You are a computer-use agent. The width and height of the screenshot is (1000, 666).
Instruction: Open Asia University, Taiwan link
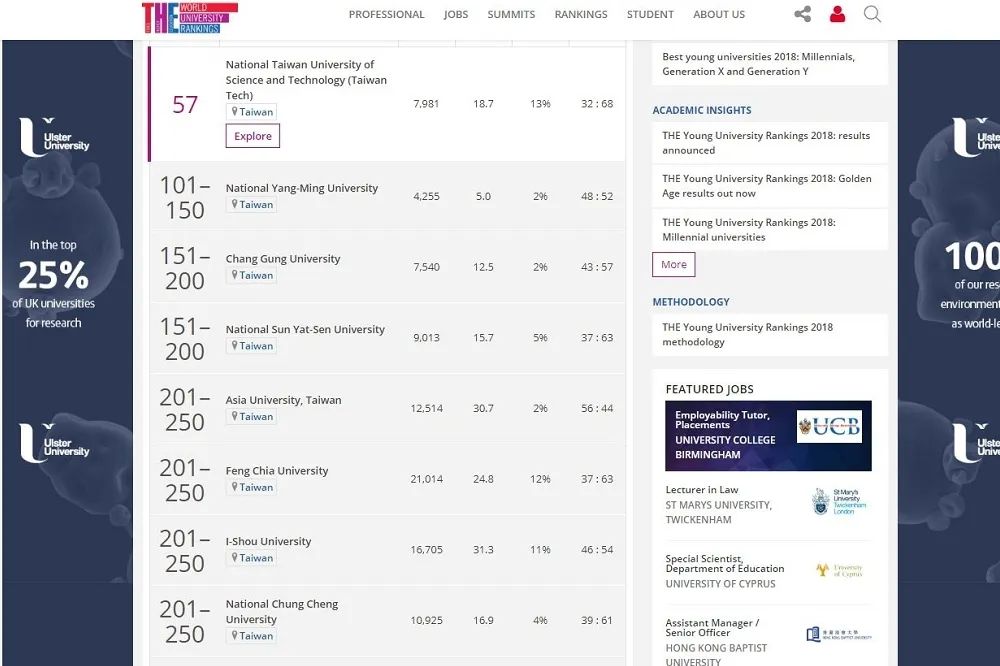(x=283, y=400)
